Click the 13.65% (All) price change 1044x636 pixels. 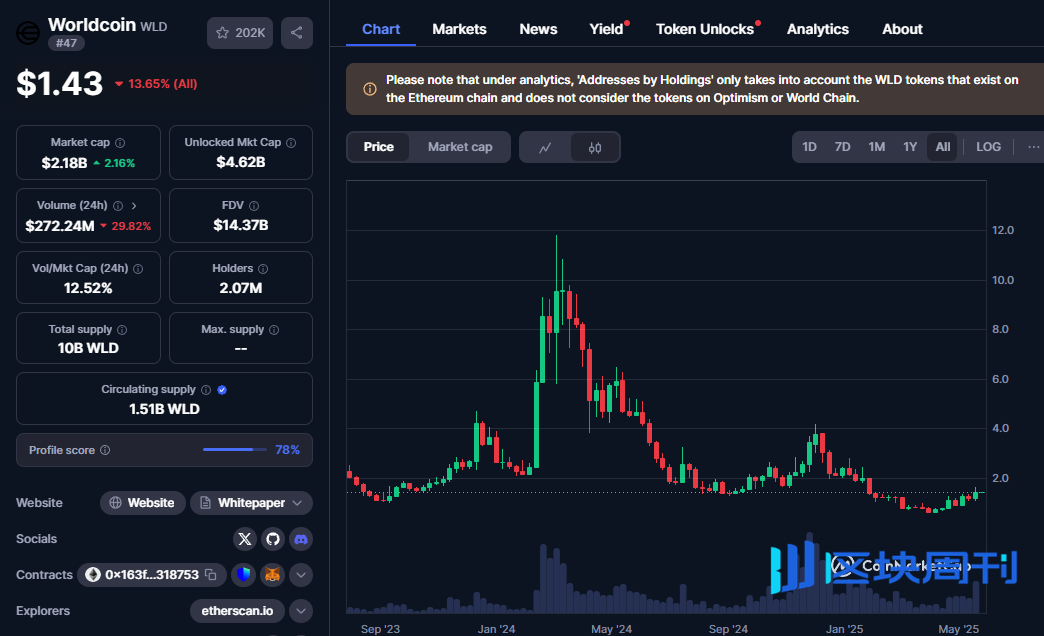pyautogui.click(x=156, y=84)
